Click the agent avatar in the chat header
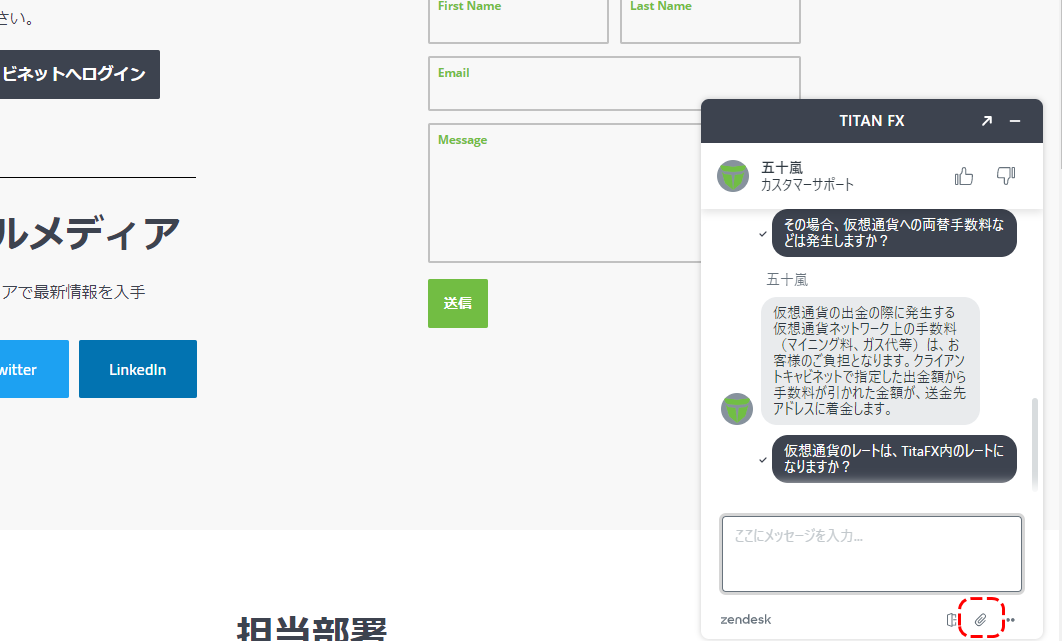Viewport: 1062px width, 641px height. coord(733,176)
